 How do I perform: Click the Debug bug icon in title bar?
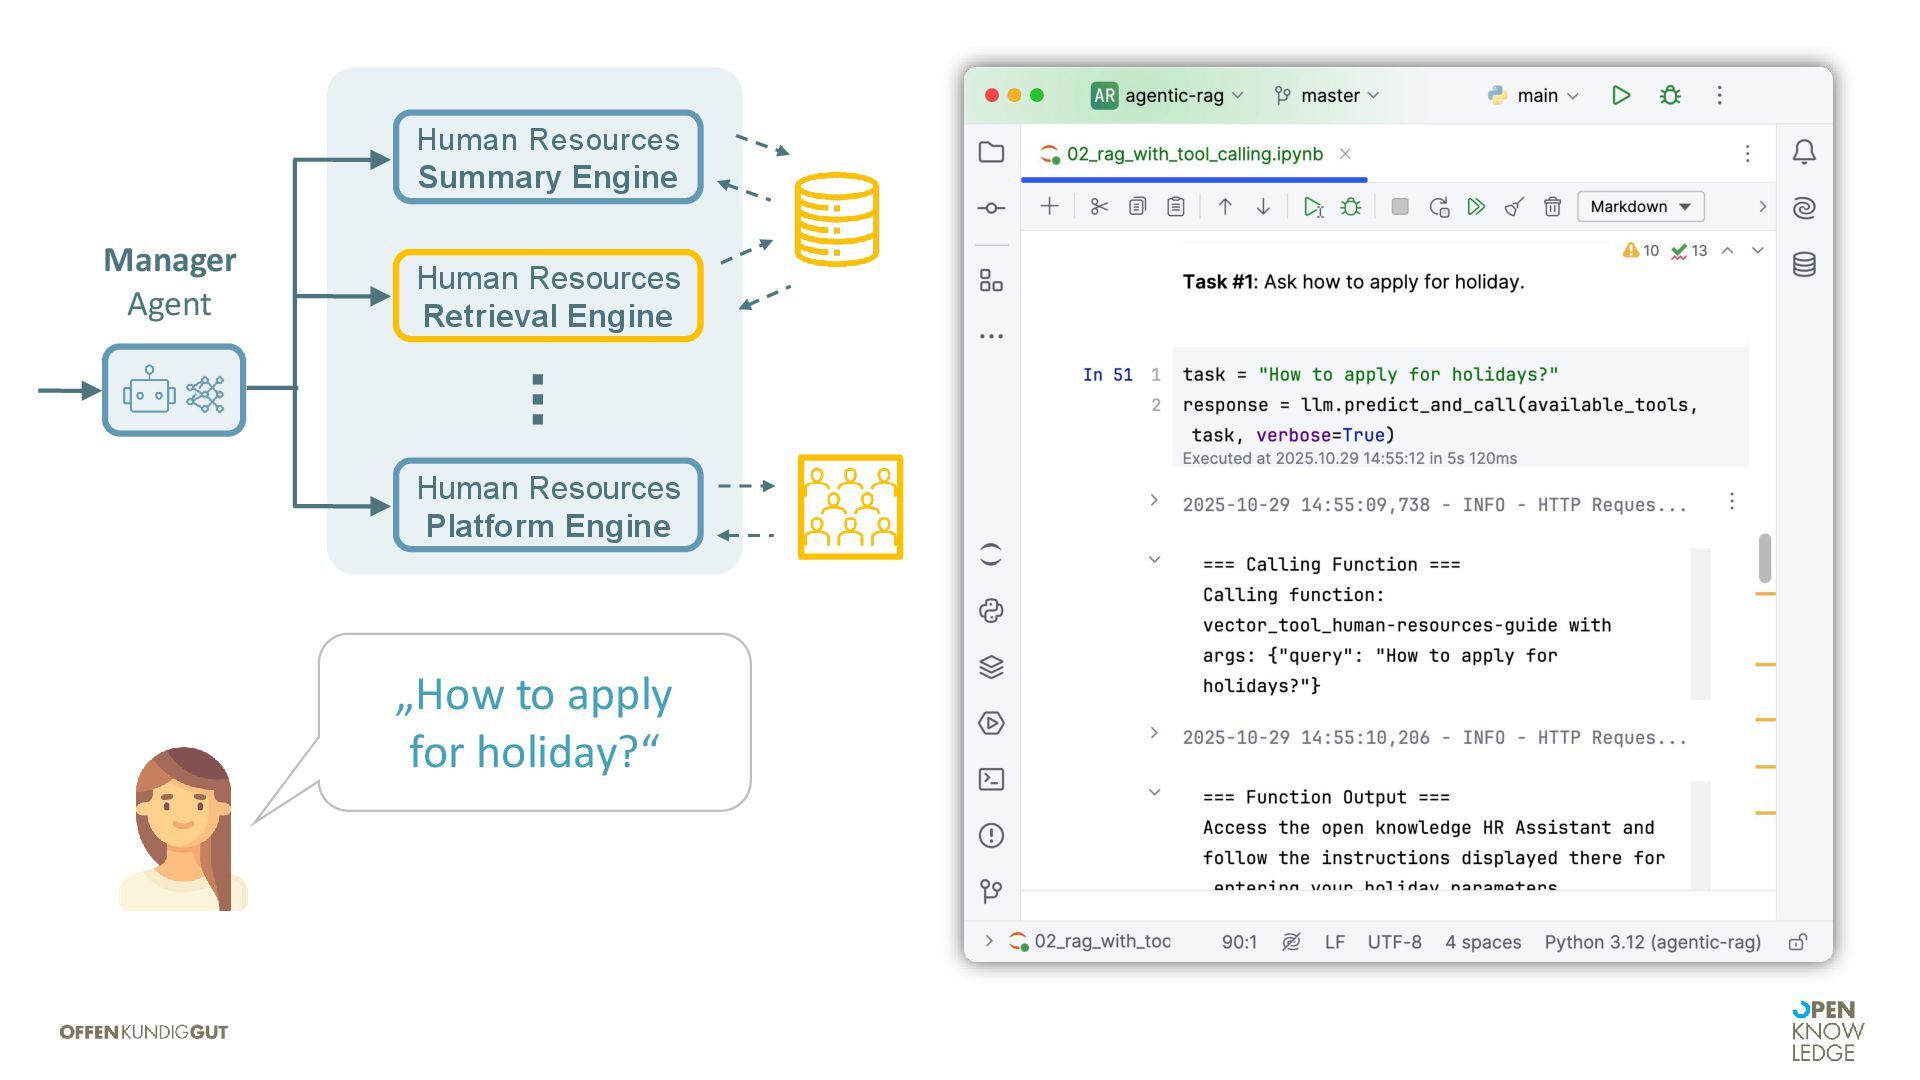coord(1670,95)
